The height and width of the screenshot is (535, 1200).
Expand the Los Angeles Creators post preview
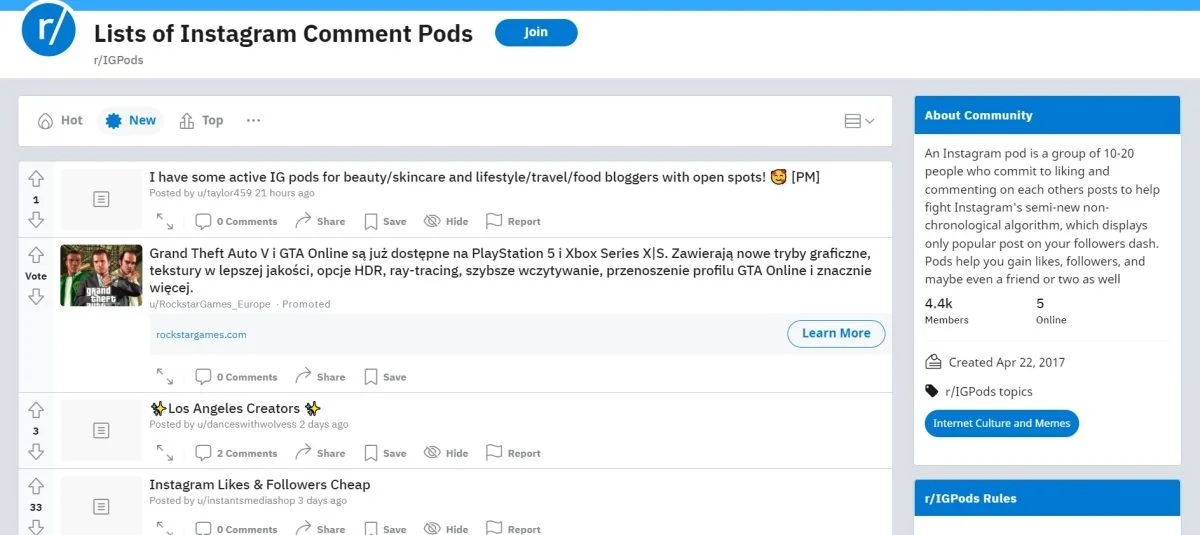pyautogui.click(x=165, y=453)
